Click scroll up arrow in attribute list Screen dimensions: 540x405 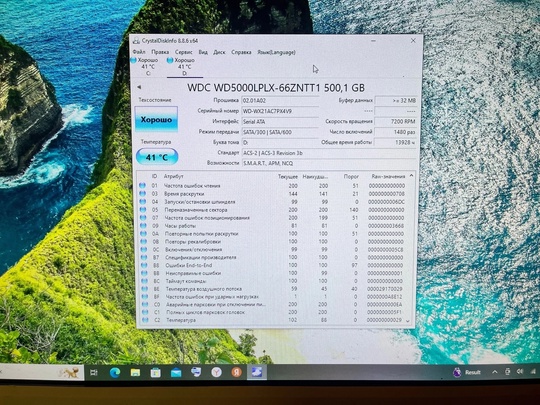tap(411, 176)
